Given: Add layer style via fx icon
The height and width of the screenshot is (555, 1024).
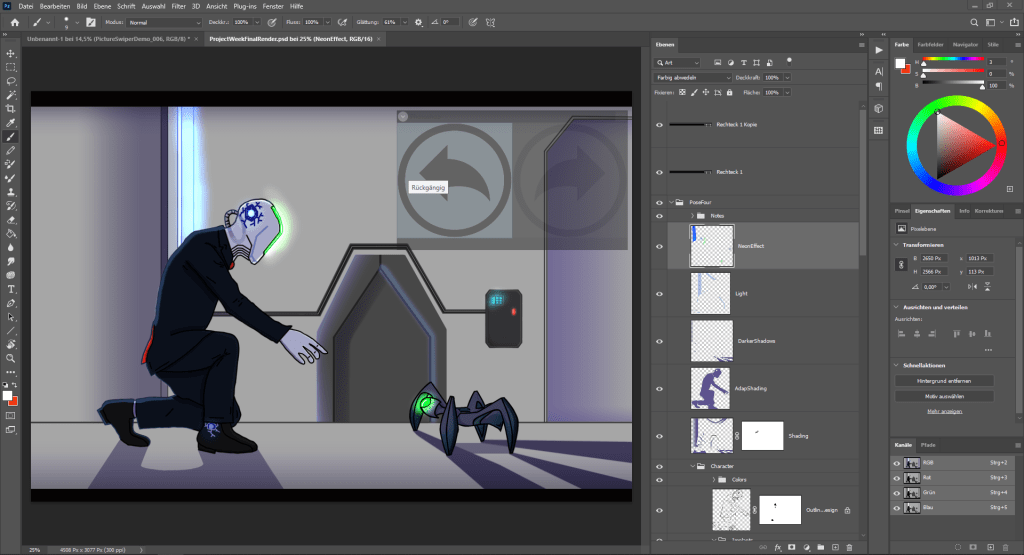Looking at the screenshot, I should [777, 547].
